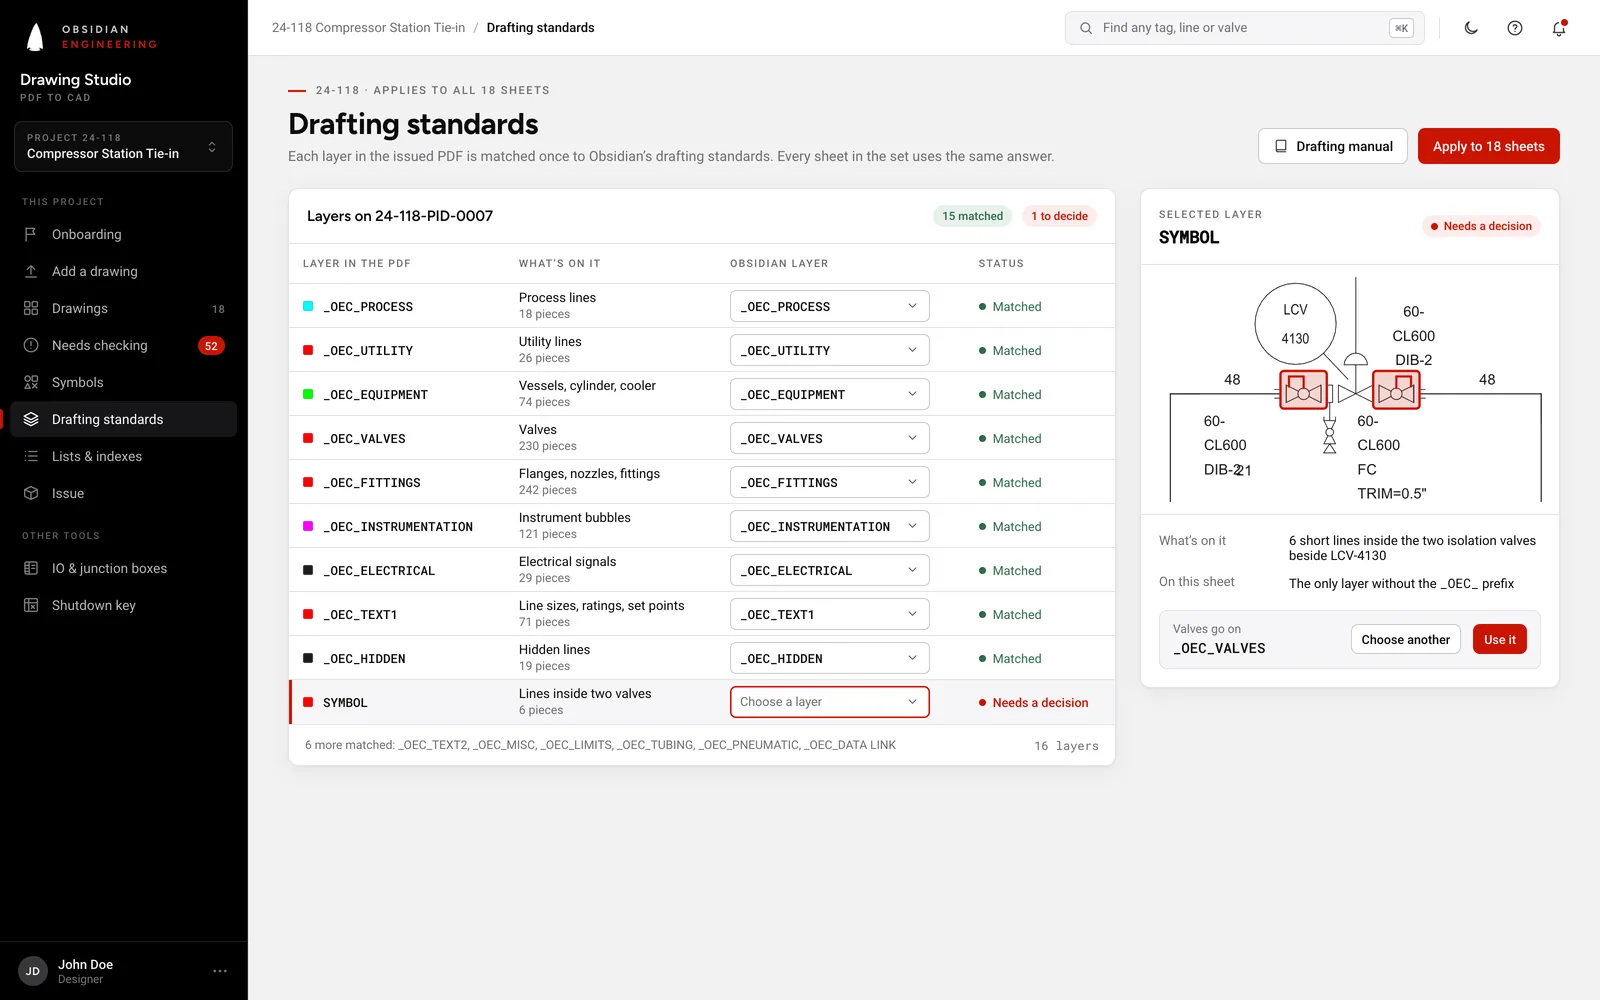Click the Symbols sidebar icon

click(x=31, y=382)
